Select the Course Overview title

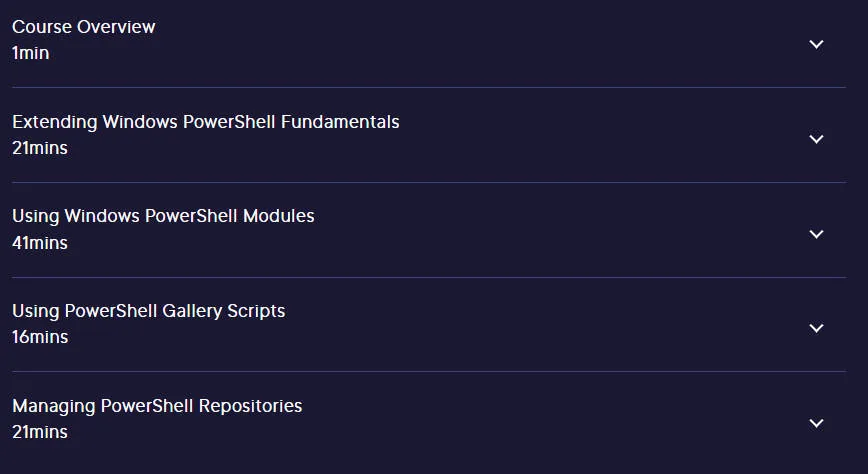tap(84, 27)
